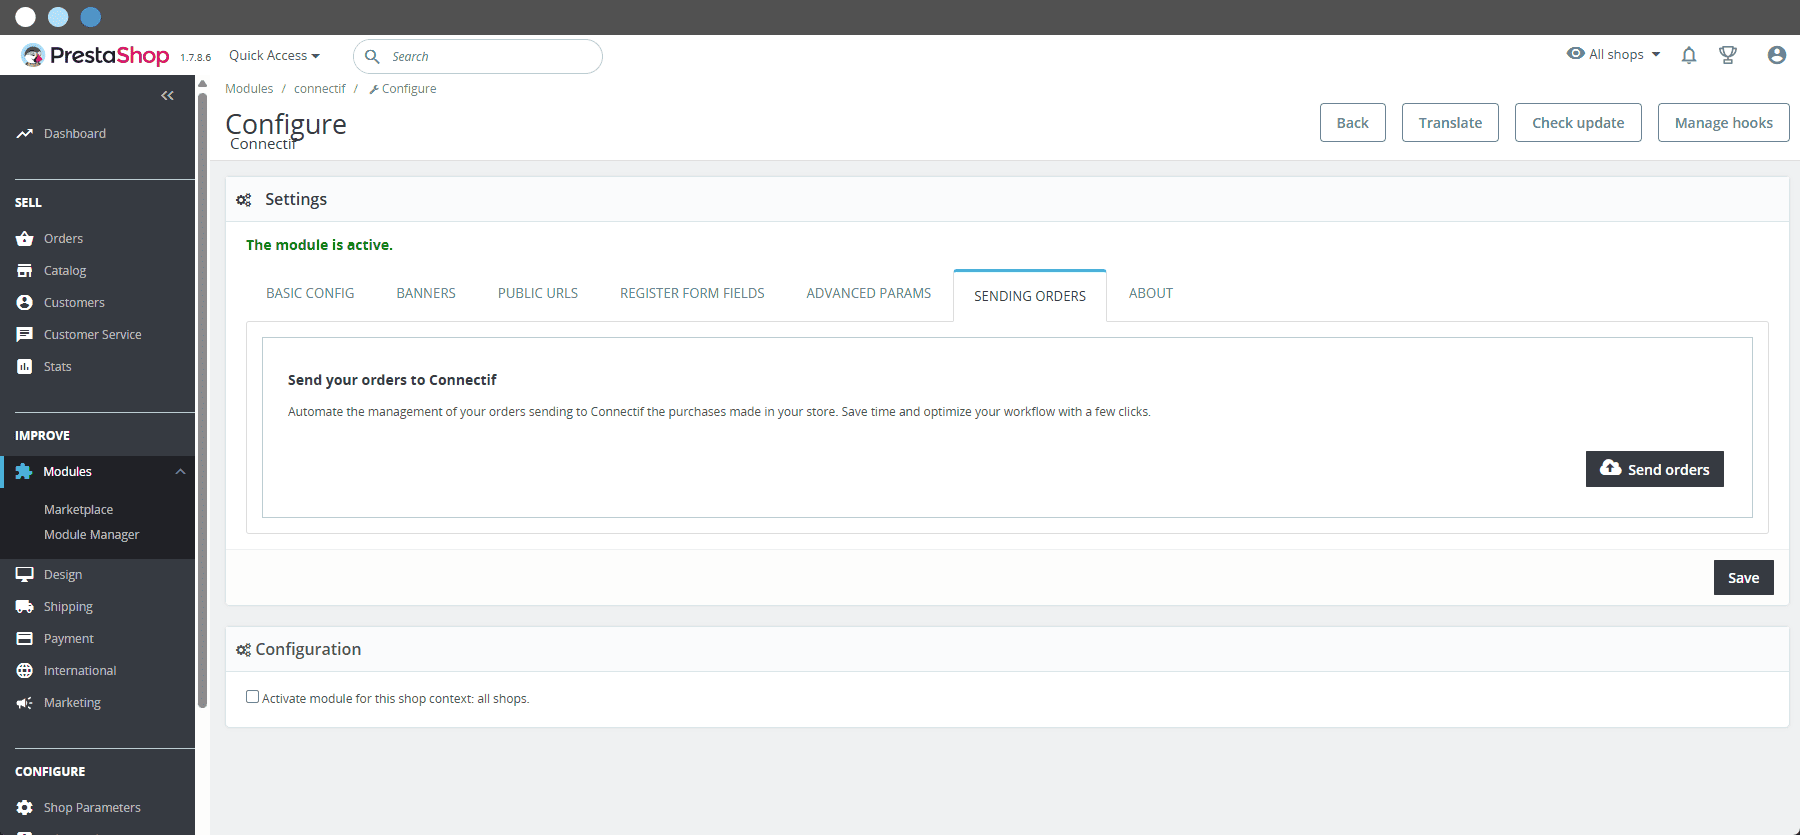Click the Customer Service chat icon

point(25,335)
